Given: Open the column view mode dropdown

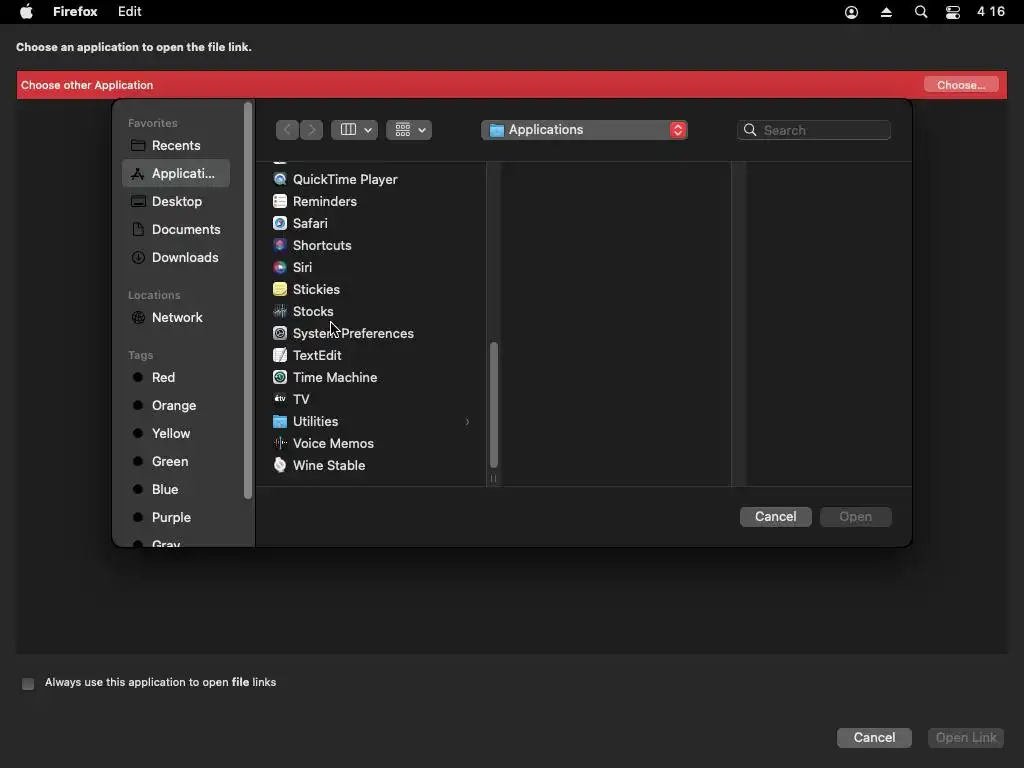Looking at the screenshot, I should 354,130.
